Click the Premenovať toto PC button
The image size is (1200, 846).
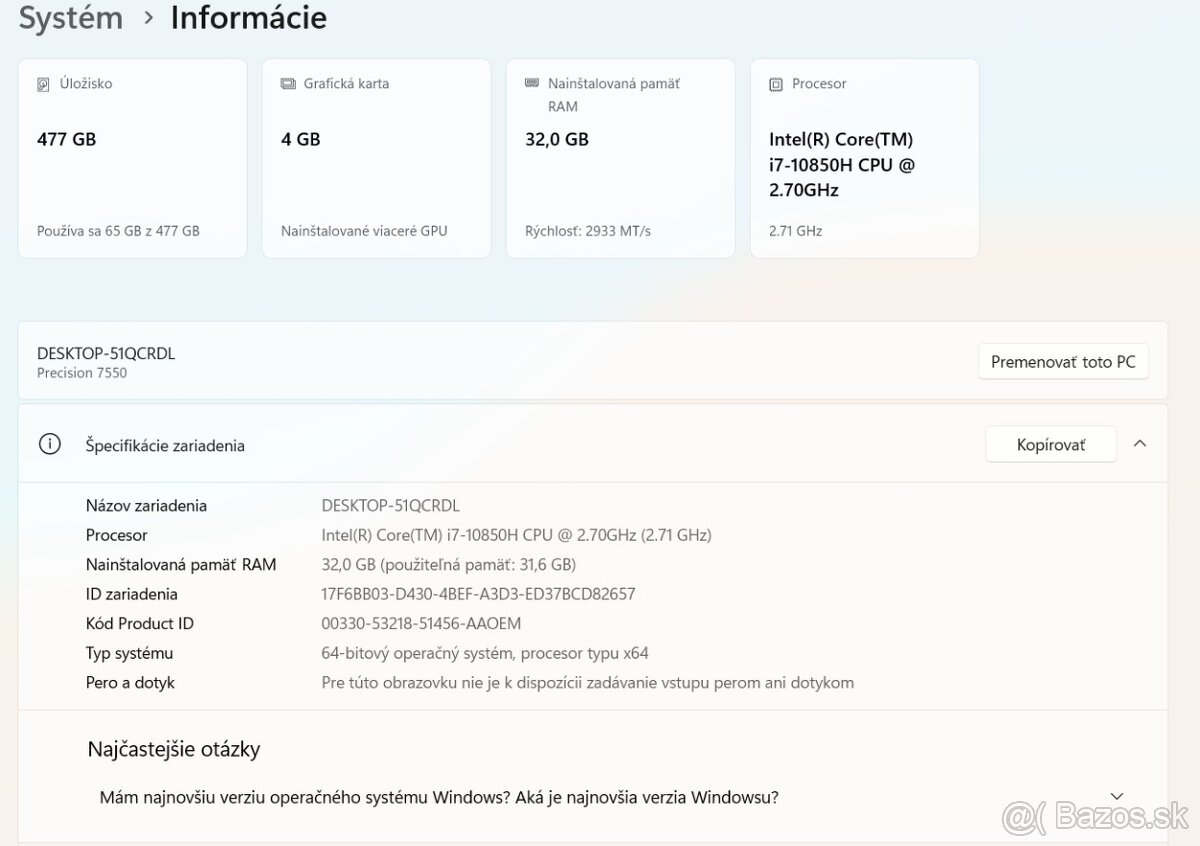tap(1063, 361)
